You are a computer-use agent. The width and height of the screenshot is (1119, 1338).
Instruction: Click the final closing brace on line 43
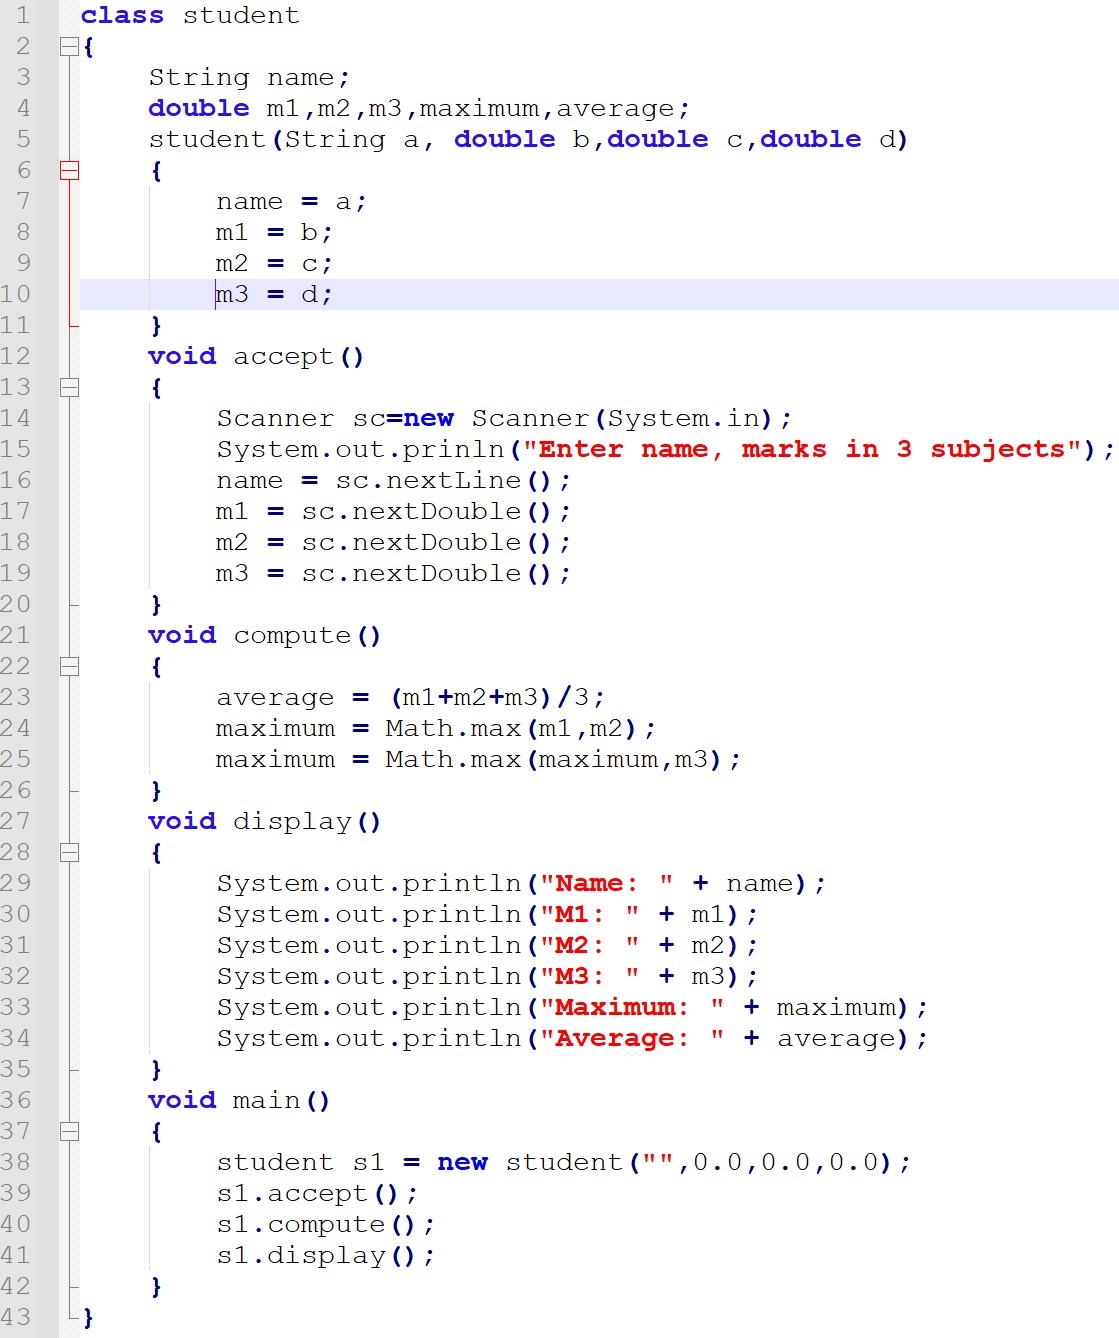click(x=88, y=1317)
